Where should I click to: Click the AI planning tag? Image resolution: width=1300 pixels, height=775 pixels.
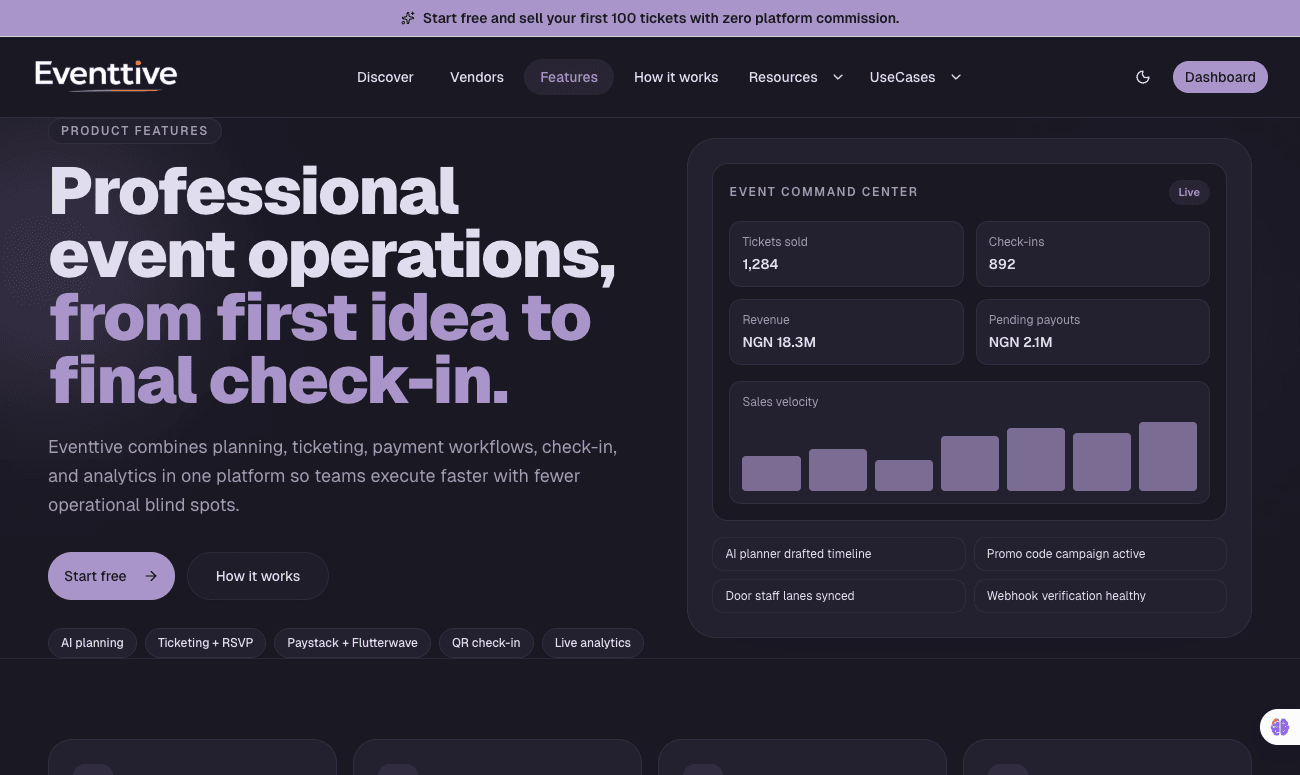click(92, 643)
